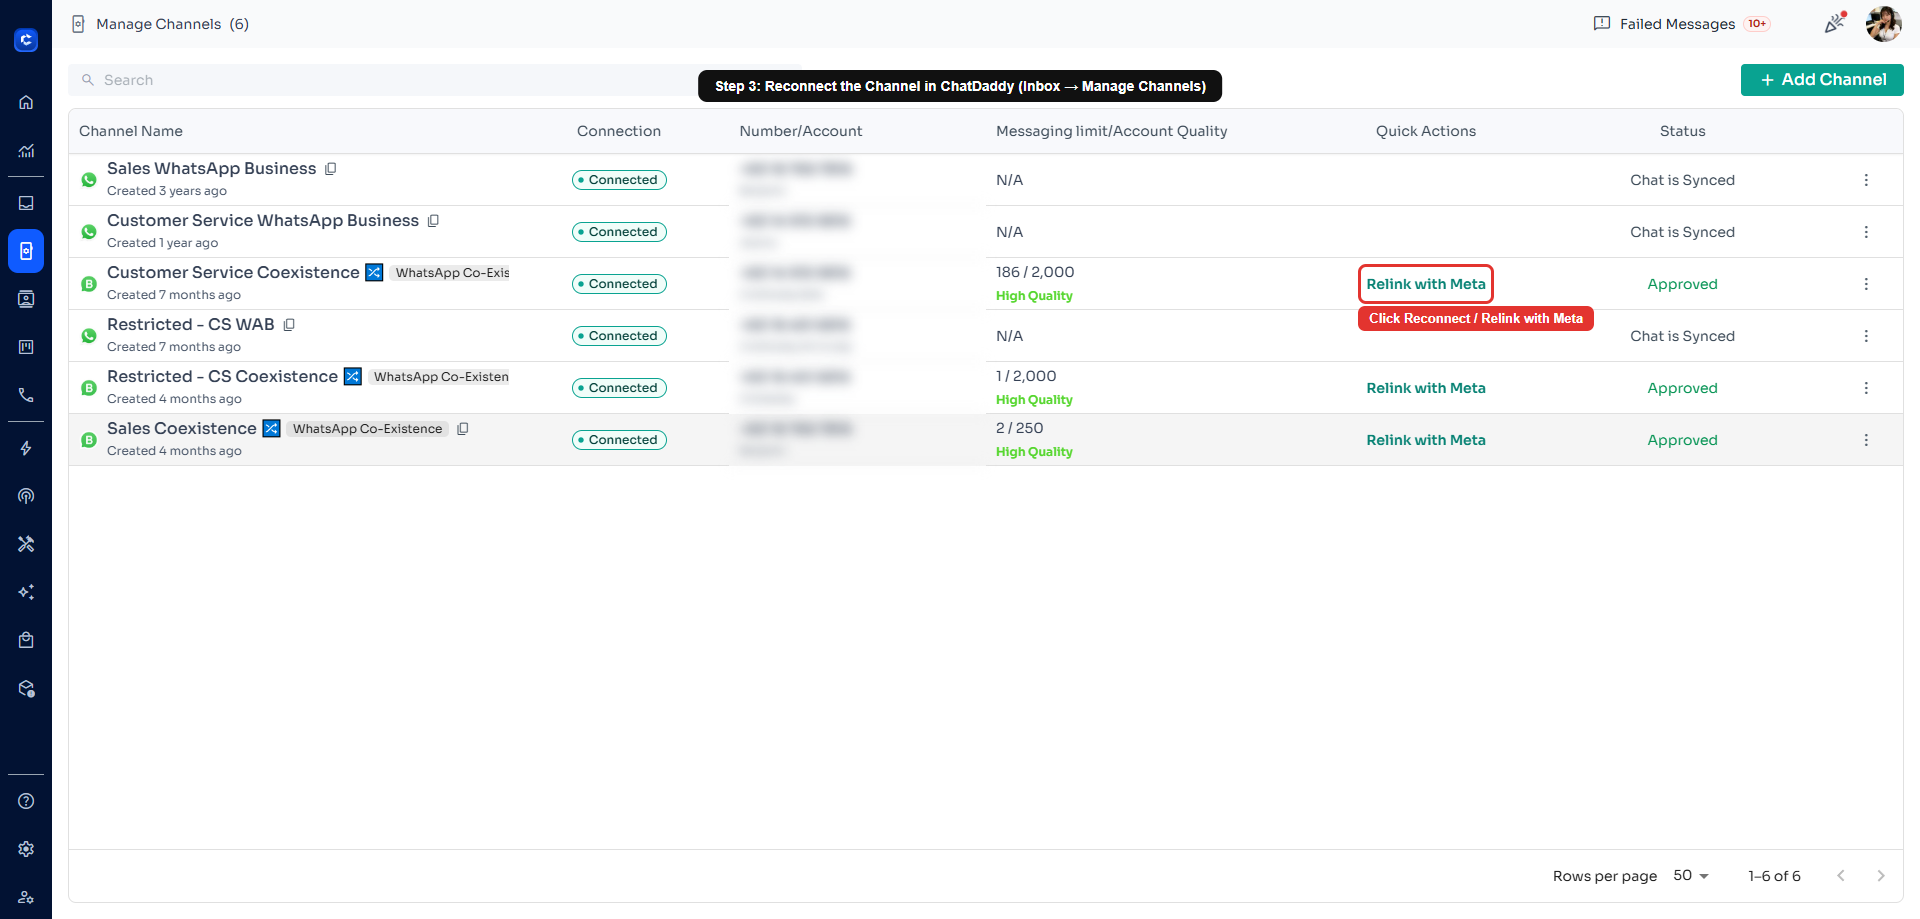
Task: Open the Help question mark icon
Action: tap(26, 801)
